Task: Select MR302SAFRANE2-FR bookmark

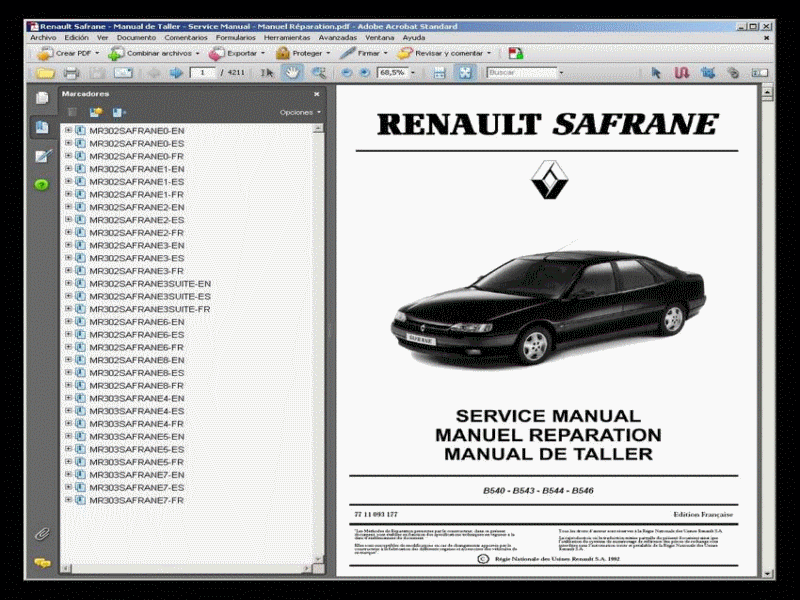Action: point(136,233)
